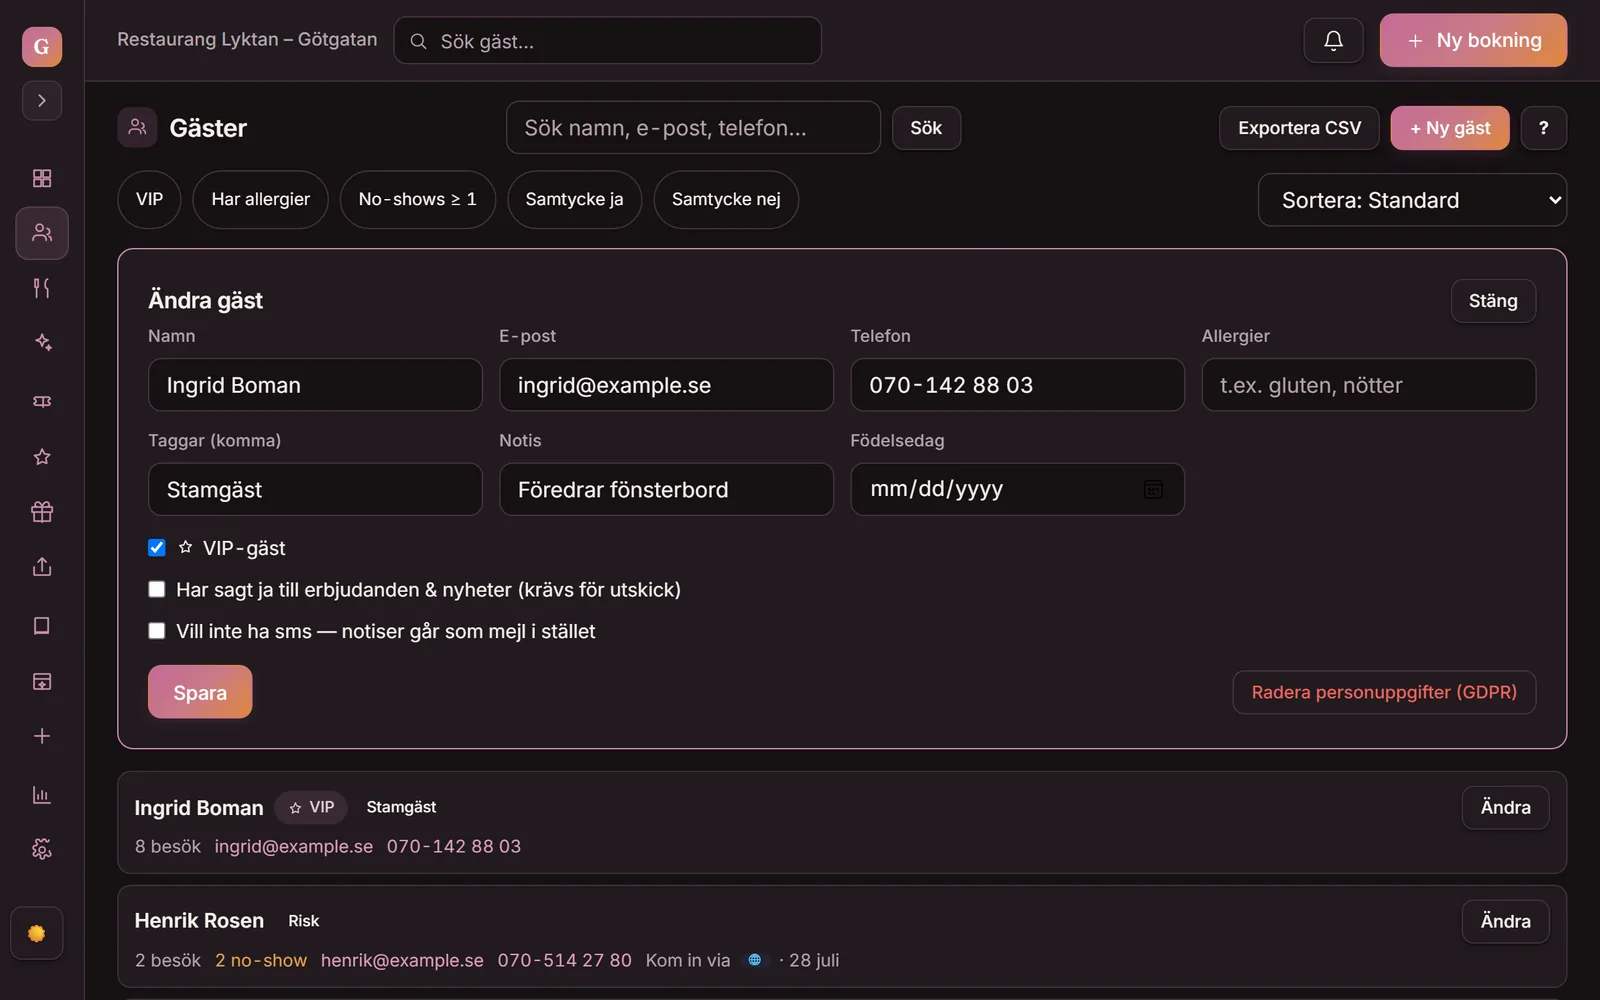
Task: Toggle the 'Har allergier' filter chip
Action: 260,199
